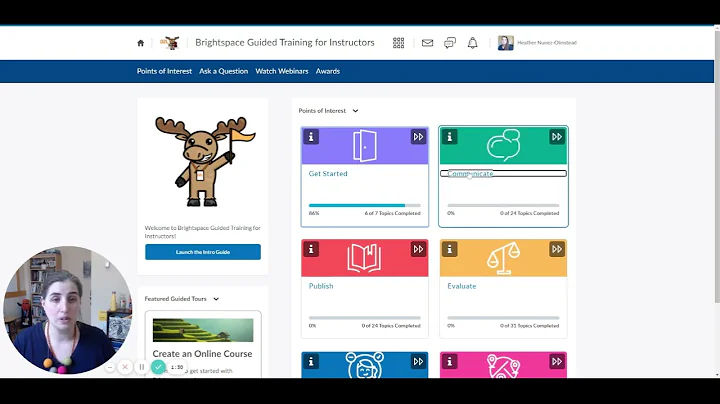Fast-forward icon on the blue bottom card

(418, 362)
